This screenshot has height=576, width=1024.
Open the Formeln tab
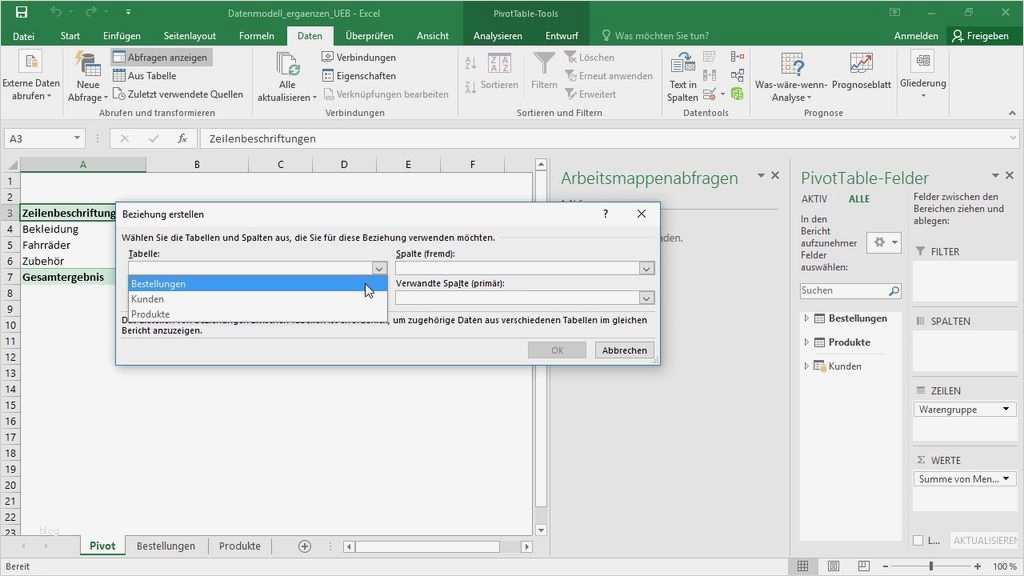[x=256, y=36]
